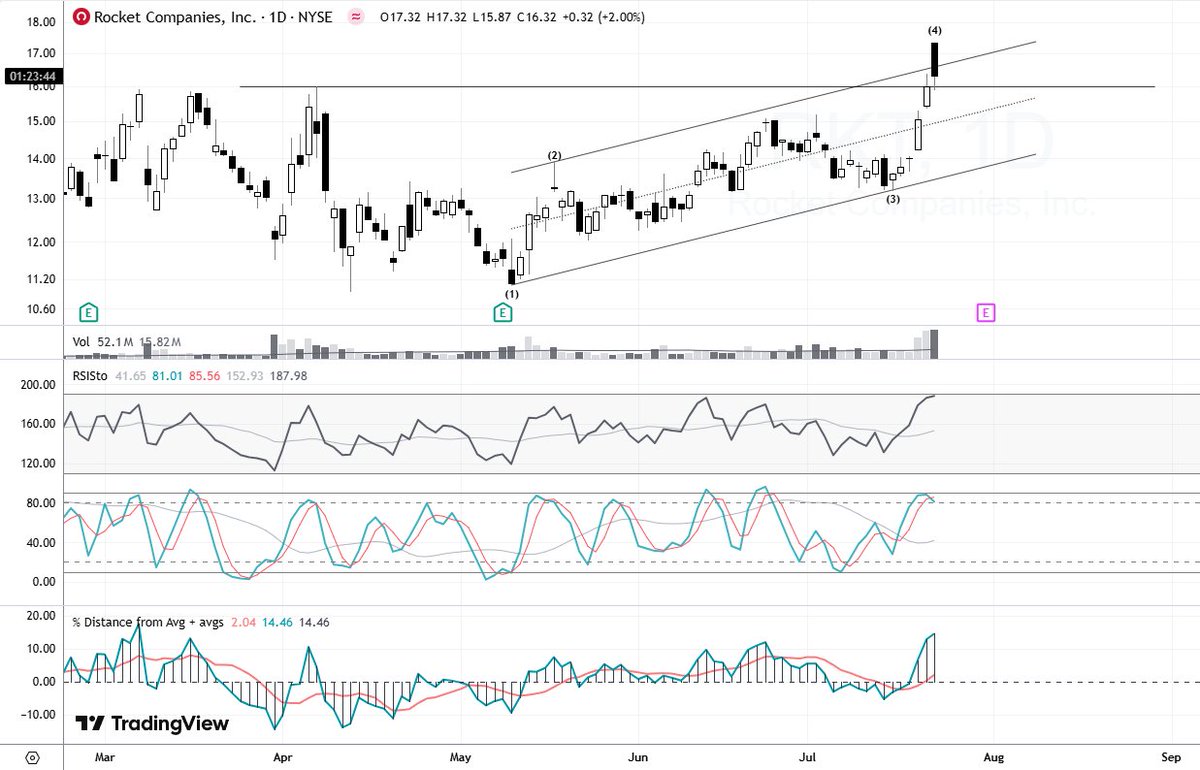This screenshot has height=770, width=1200.
Task: Select the wave label (2)
Action: click(x=554, y=155)
